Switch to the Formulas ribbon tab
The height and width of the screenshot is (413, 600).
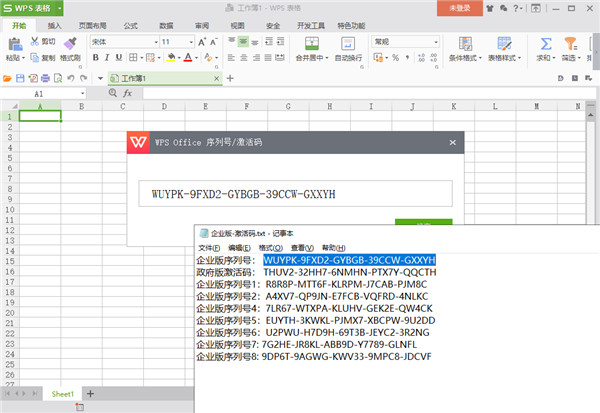(130, 26)
